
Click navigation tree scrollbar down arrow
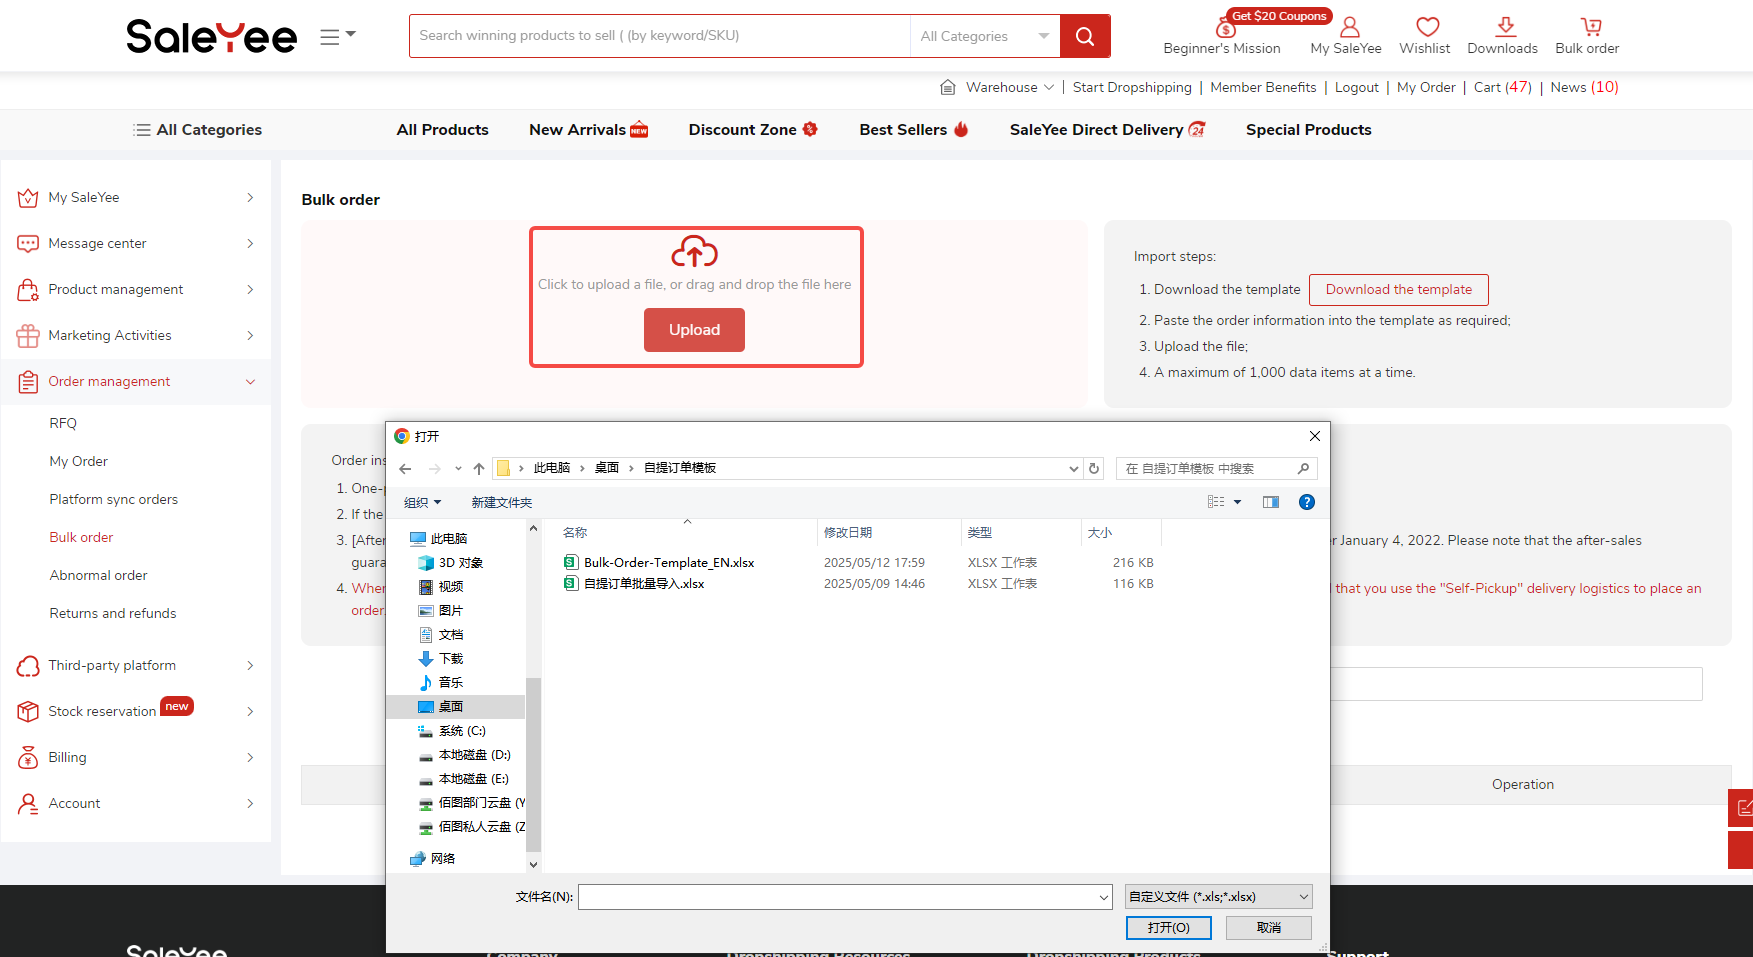tap(533, 864)
